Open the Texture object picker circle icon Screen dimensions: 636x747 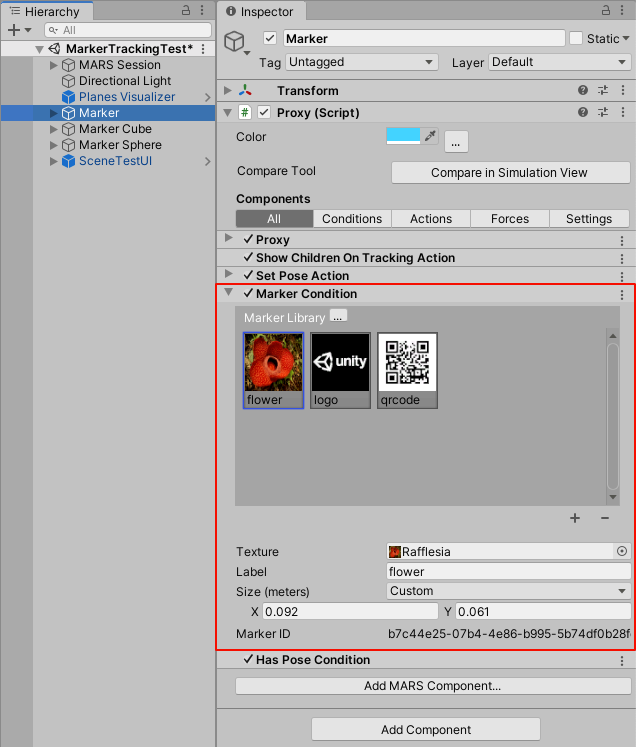click(621, 551)
